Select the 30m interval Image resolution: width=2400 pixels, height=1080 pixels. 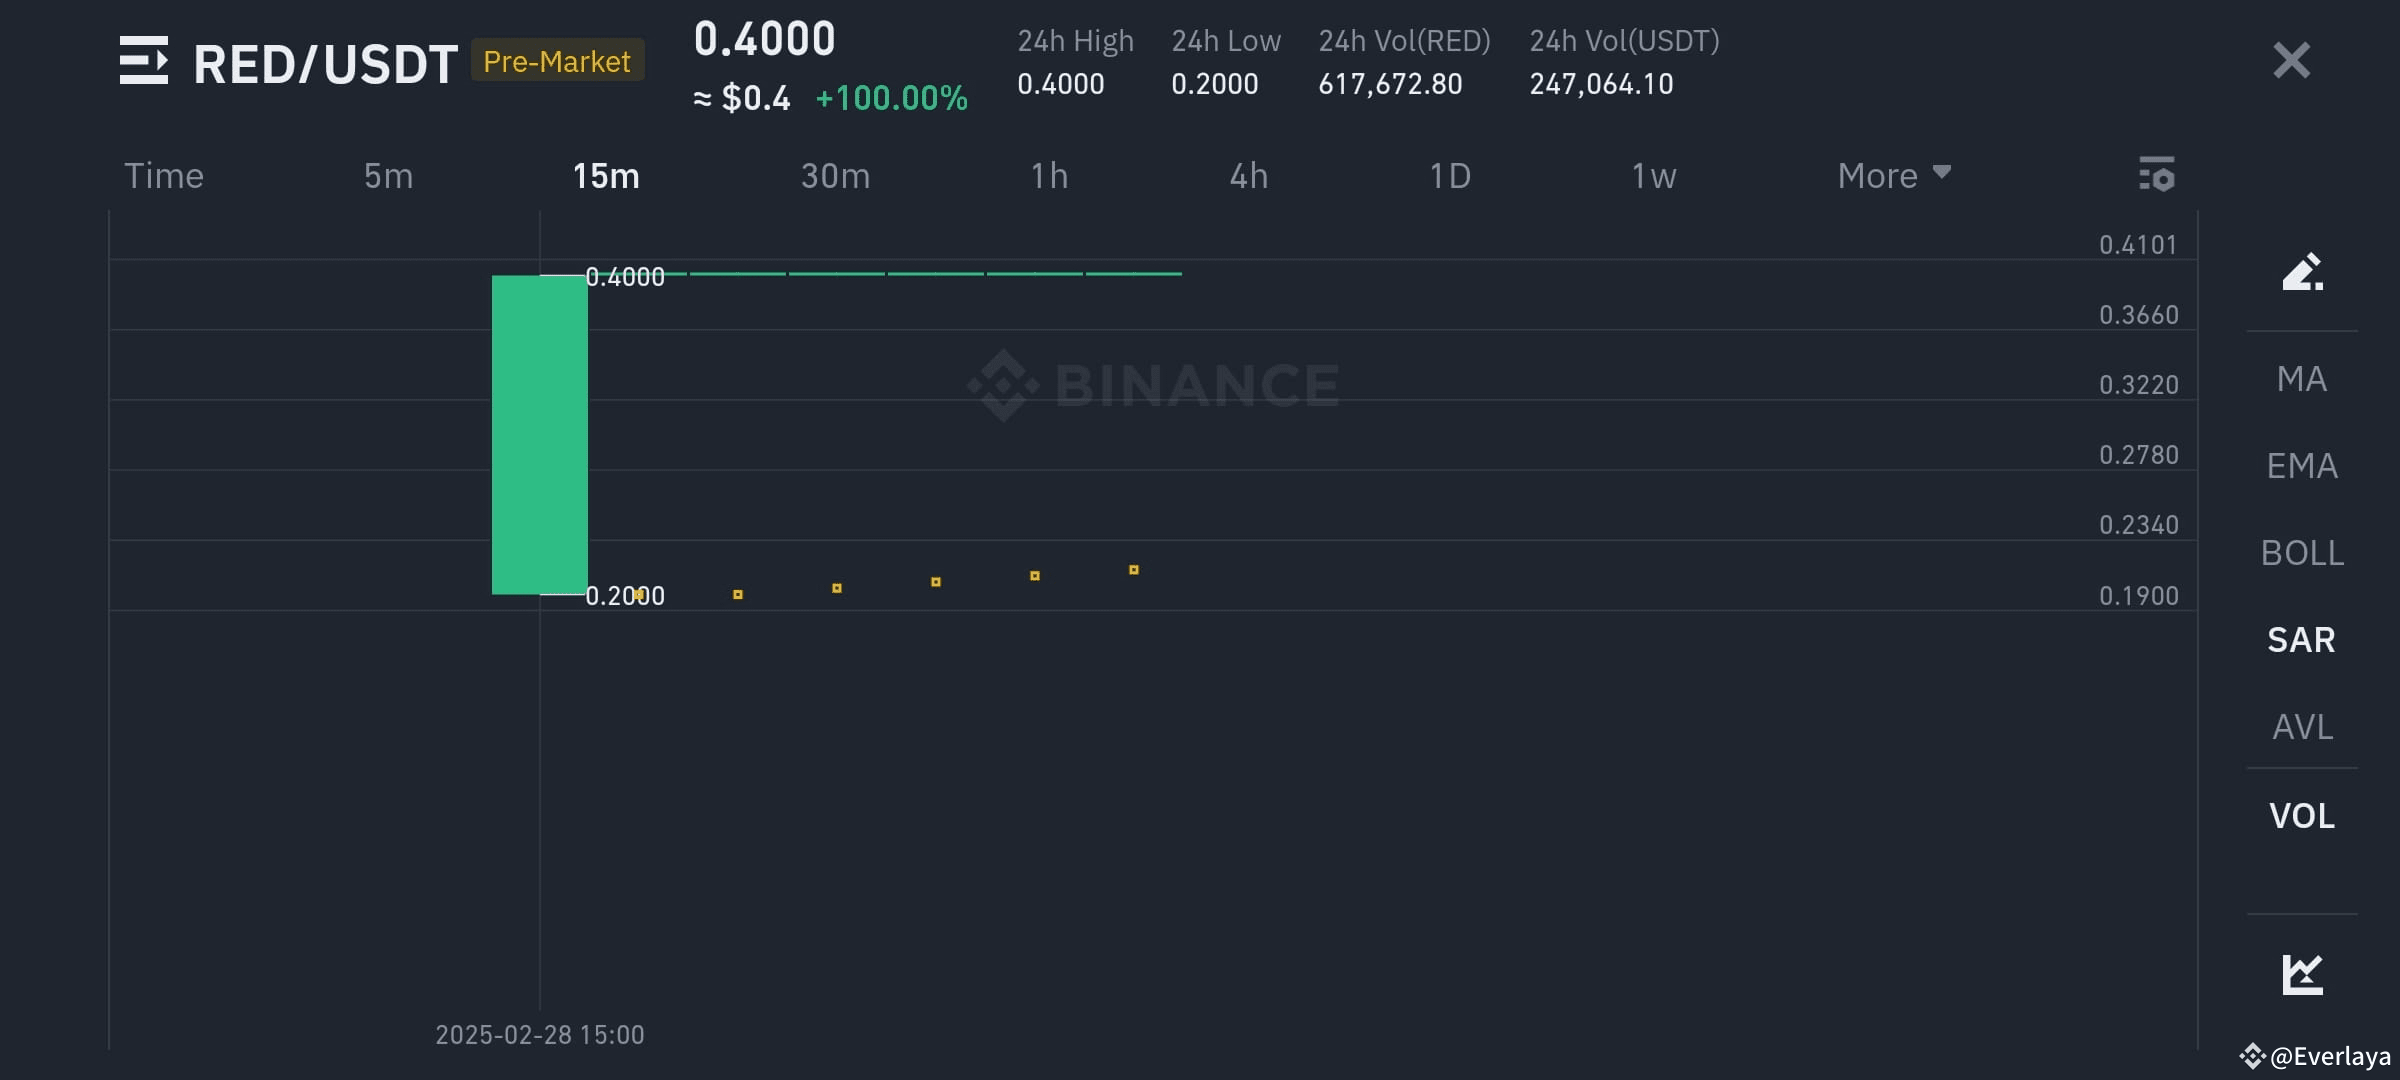click(836, 175)
